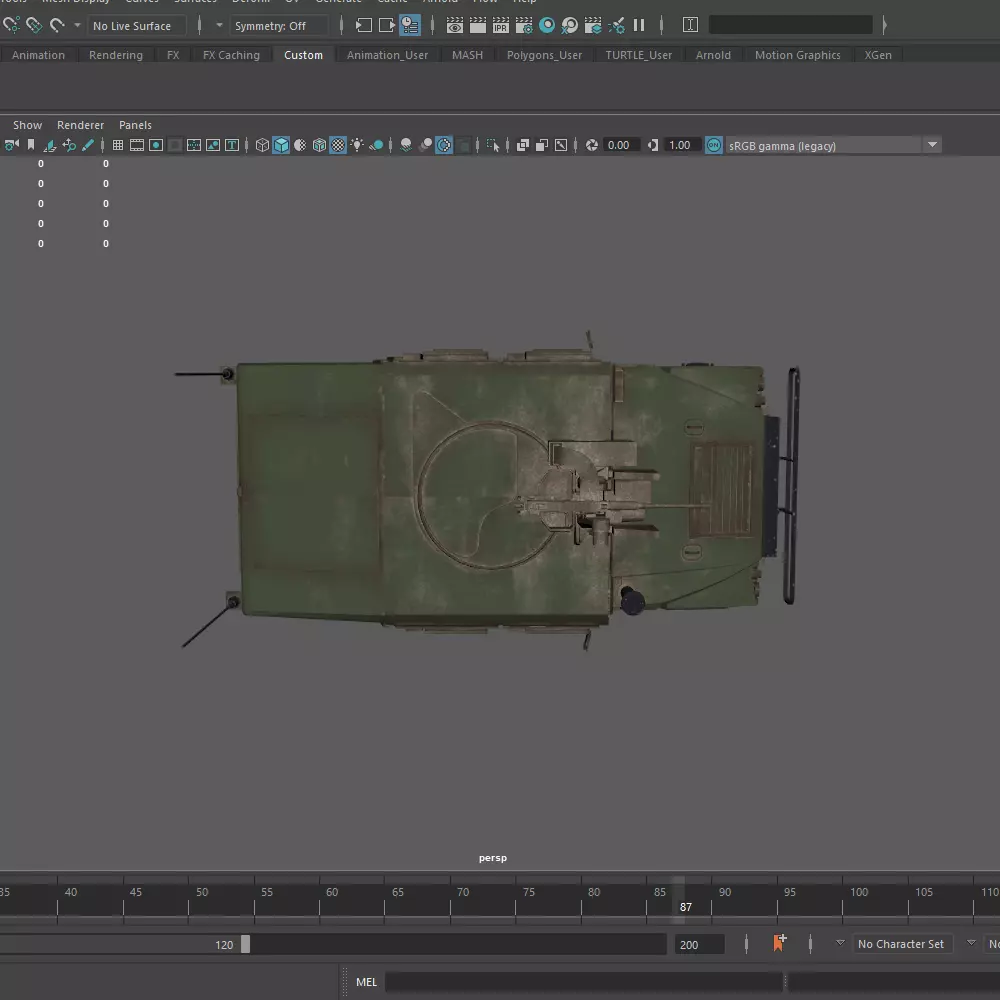Expand the arrow next to snap magnets
The height and width of the screenshot is (1000, 1000).
pyautogui.click(x=77, y=26)
